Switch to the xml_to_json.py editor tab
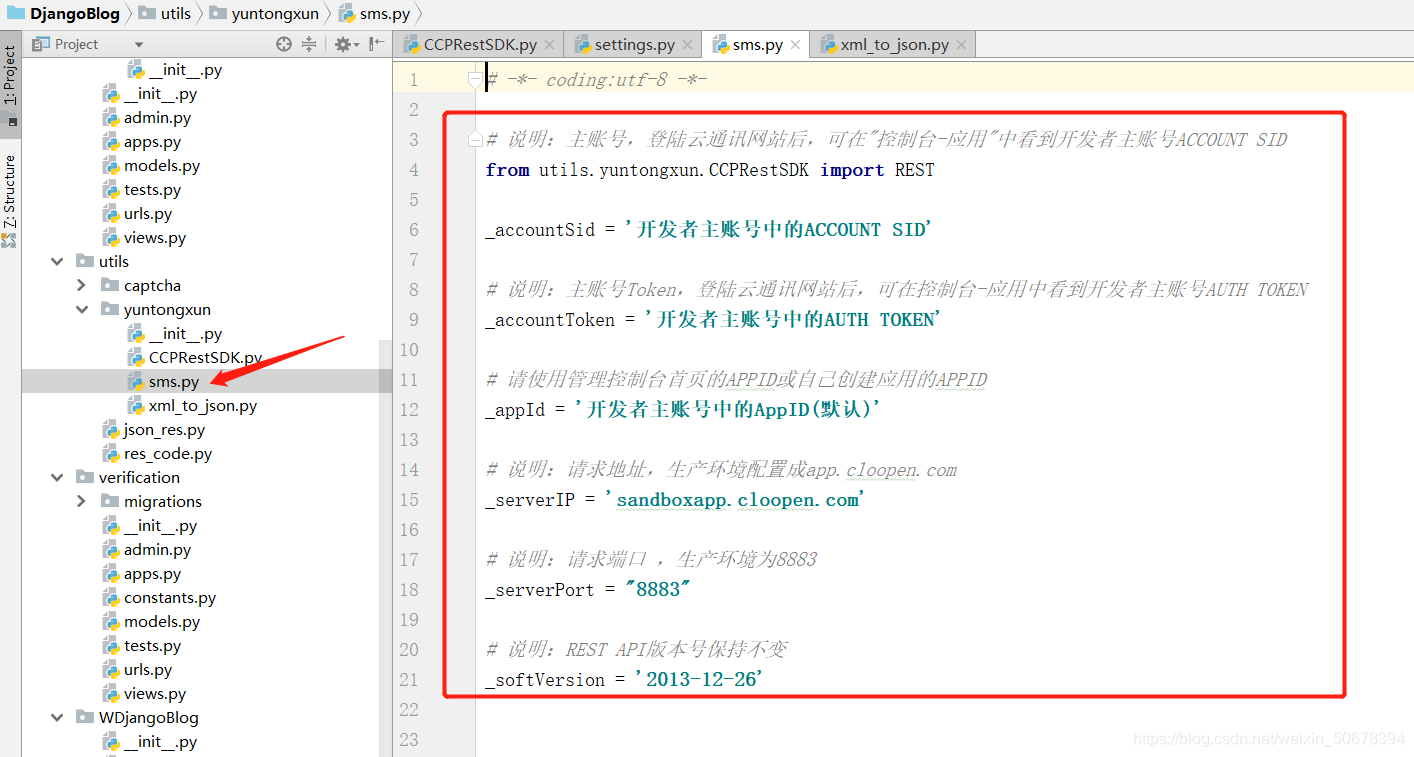This screenshot has height=757, width=1414. [894, 44]
